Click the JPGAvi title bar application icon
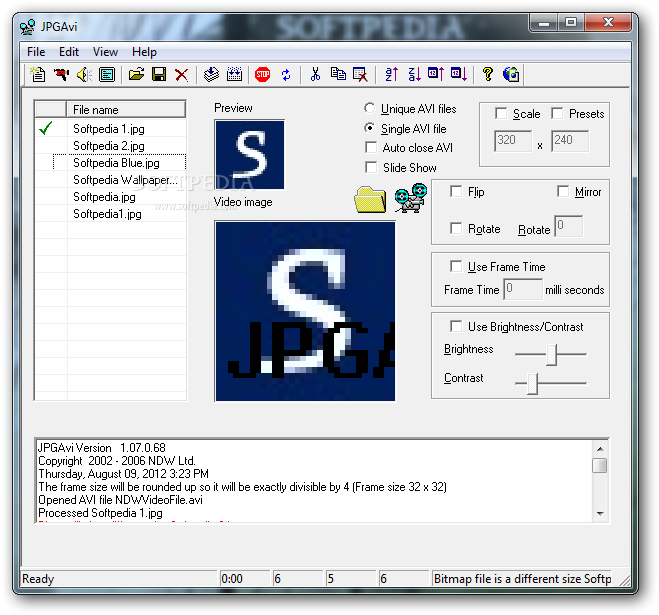The height and width of the screenshot is (615, 659). click(x=27, y=27)
